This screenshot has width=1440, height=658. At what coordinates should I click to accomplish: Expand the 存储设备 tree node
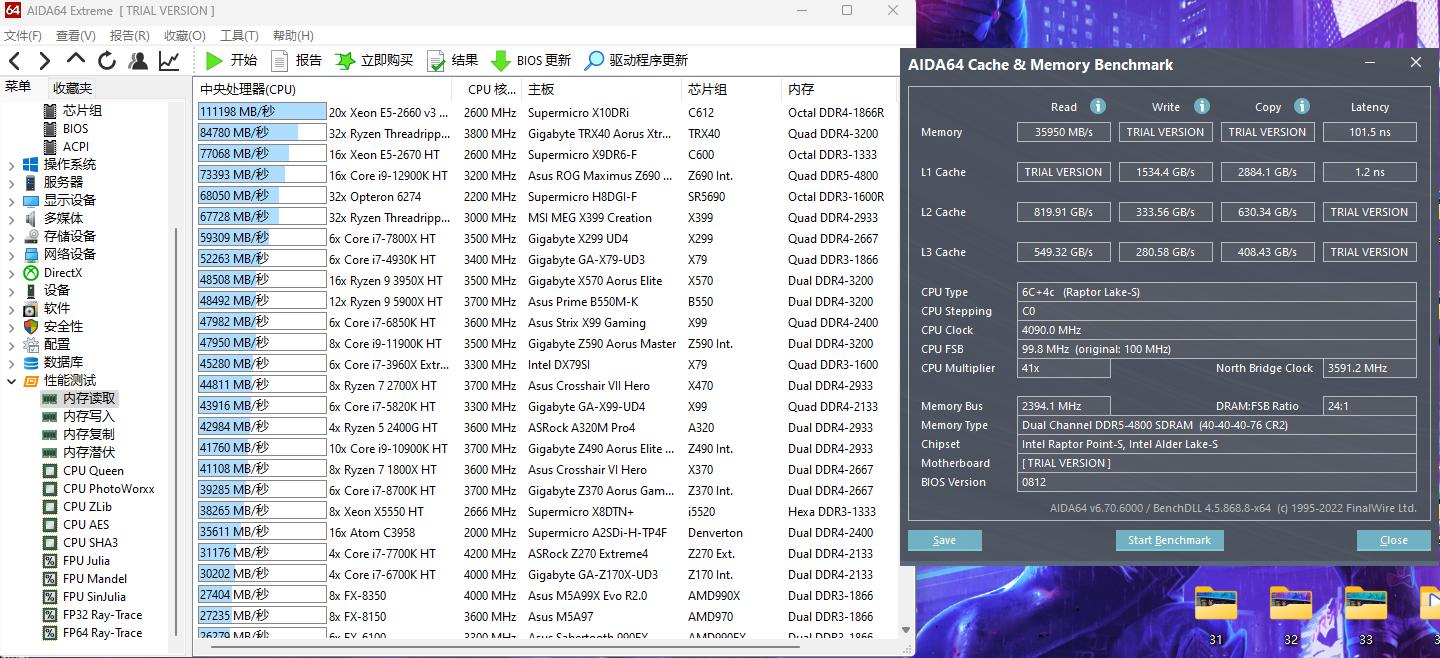click(11, 236)
